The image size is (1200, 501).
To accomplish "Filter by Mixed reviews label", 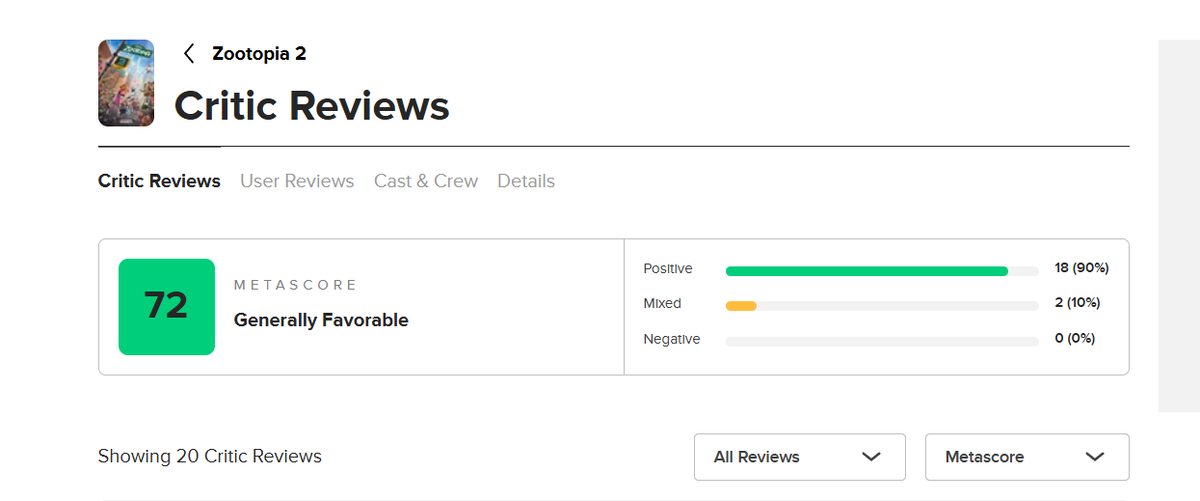I will click(x=662, y=303).
